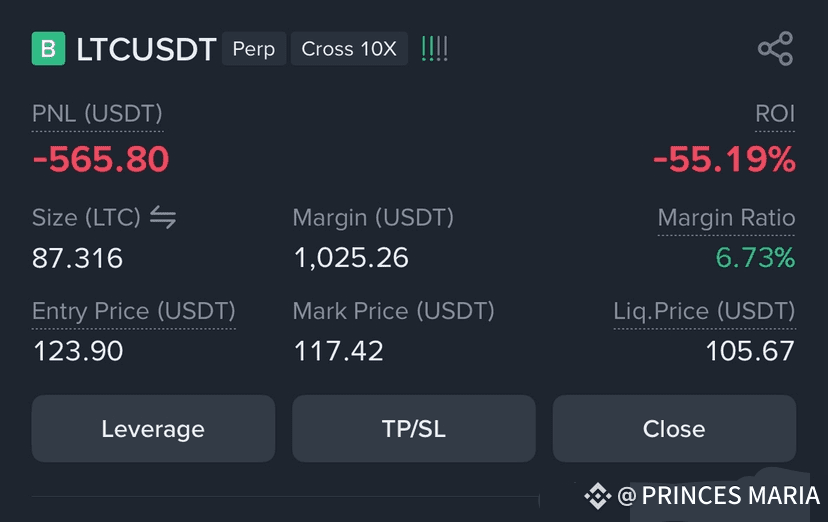Tap the ADL indicator bars
Image resolution: width=828 pixels, height=522 pixels.
[x=435, y=49]
